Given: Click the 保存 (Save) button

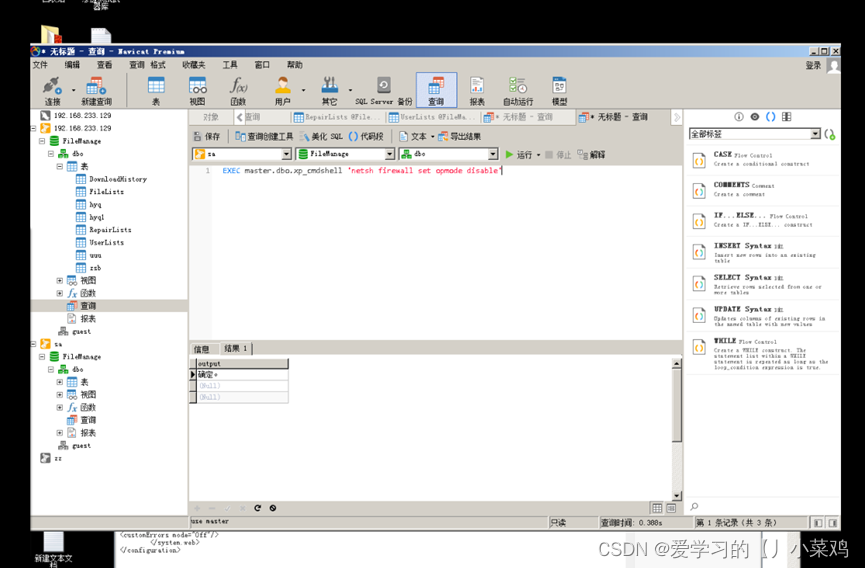Looking at the screenshot, I should click(x=207, y=136).
